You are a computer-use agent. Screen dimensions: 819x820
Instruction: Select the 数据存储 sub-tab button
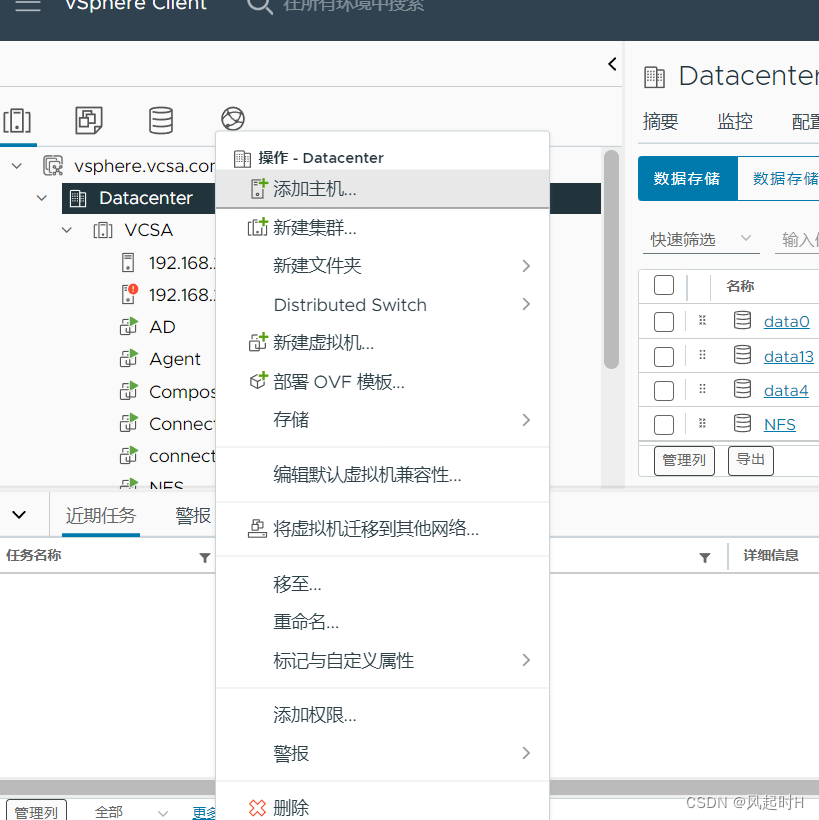688,178
